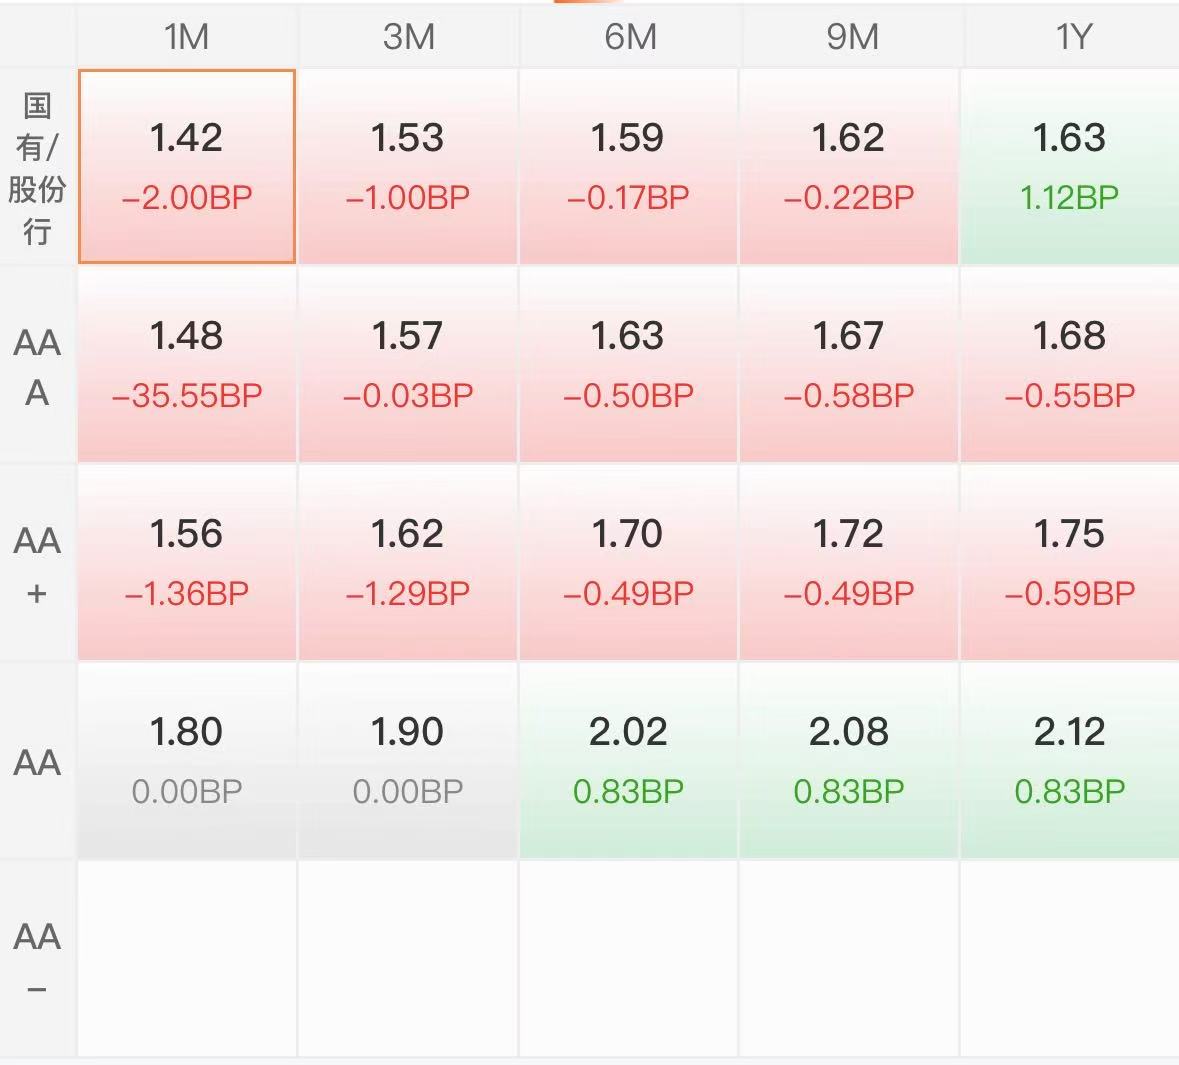1179x1065 pixels.
Task: Click the AAA row label
Action: pyautogui.click(x=37, y=366)
